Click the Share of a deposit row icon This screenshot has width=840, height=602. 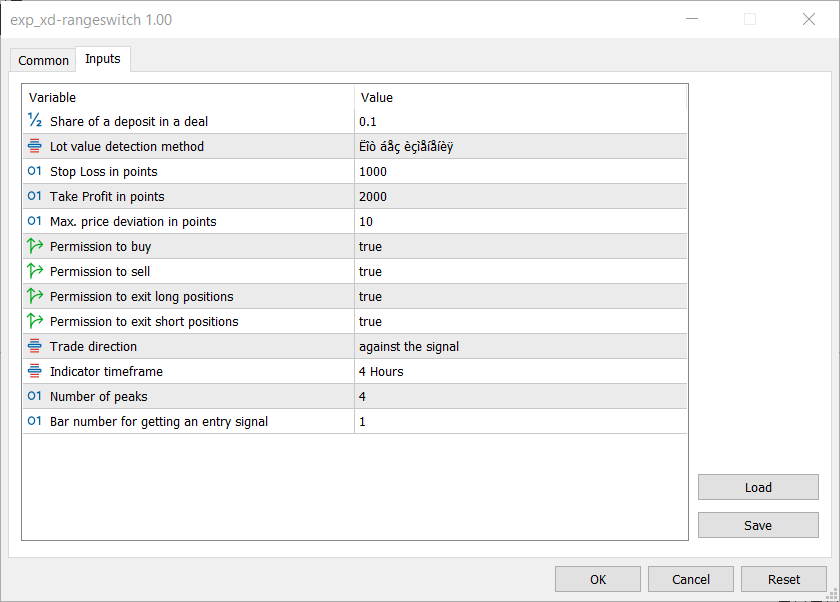tap(35, 121)
